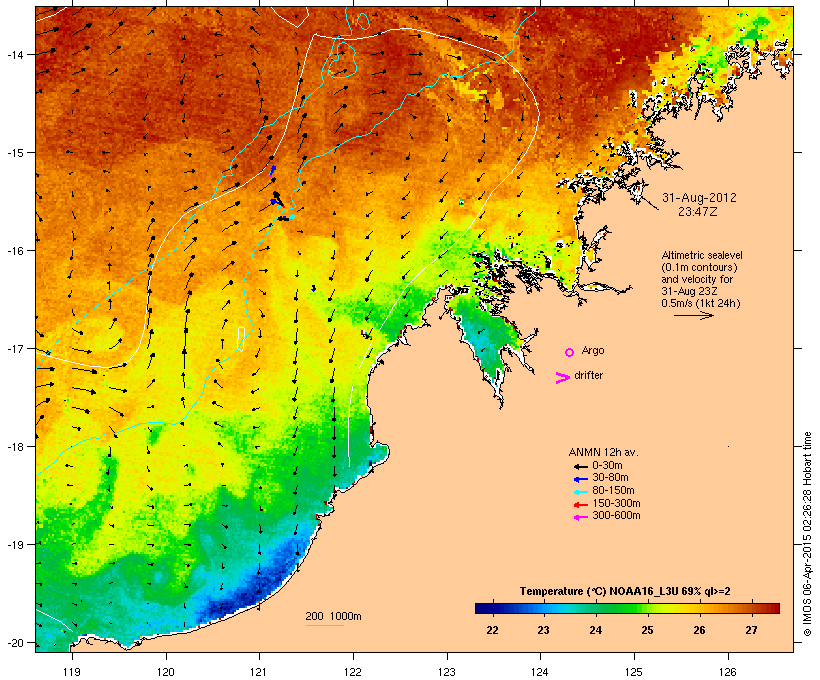
Task: Click the temperature color bar
Action: 627,608
